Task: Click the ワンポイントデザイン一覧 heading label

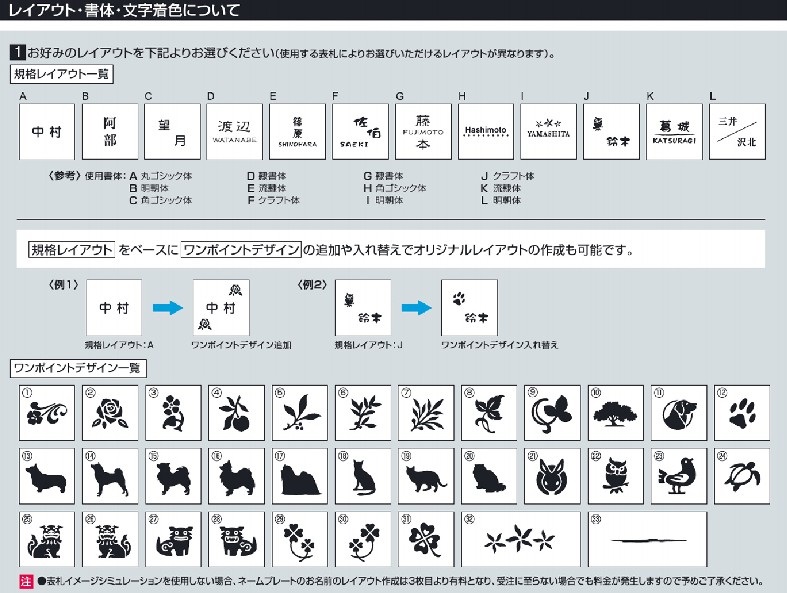Action: [x=74, y=369]
